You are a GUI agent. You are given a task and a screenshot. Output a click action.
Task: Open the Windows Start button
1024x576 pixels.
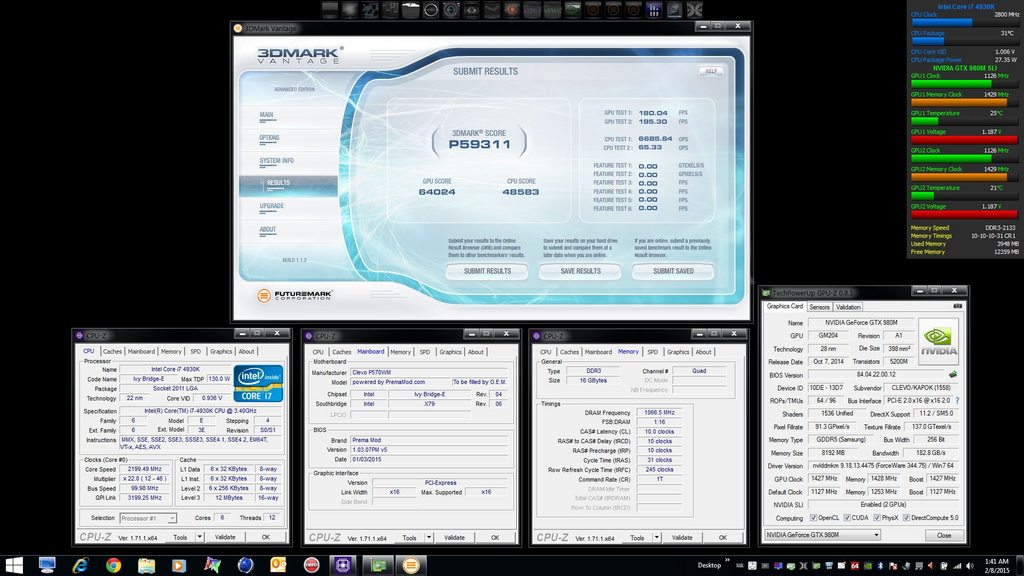click(x=14, y=565)
